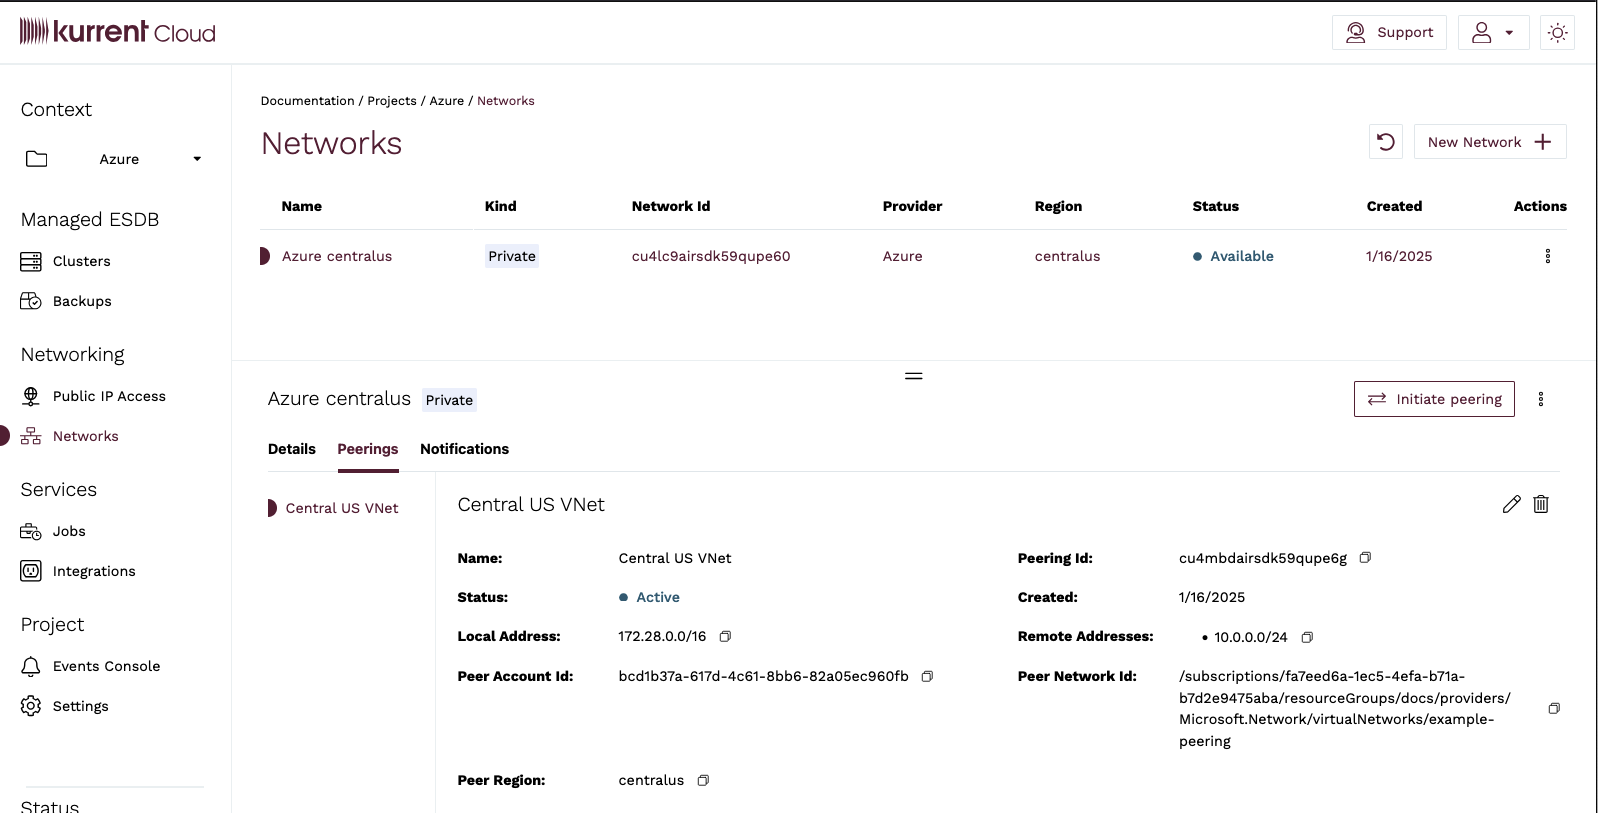Image resolution: width=1598 pixels, height=813 pixels.
Task: Delete the Central US VNet peering
Action: [1541, 504]
